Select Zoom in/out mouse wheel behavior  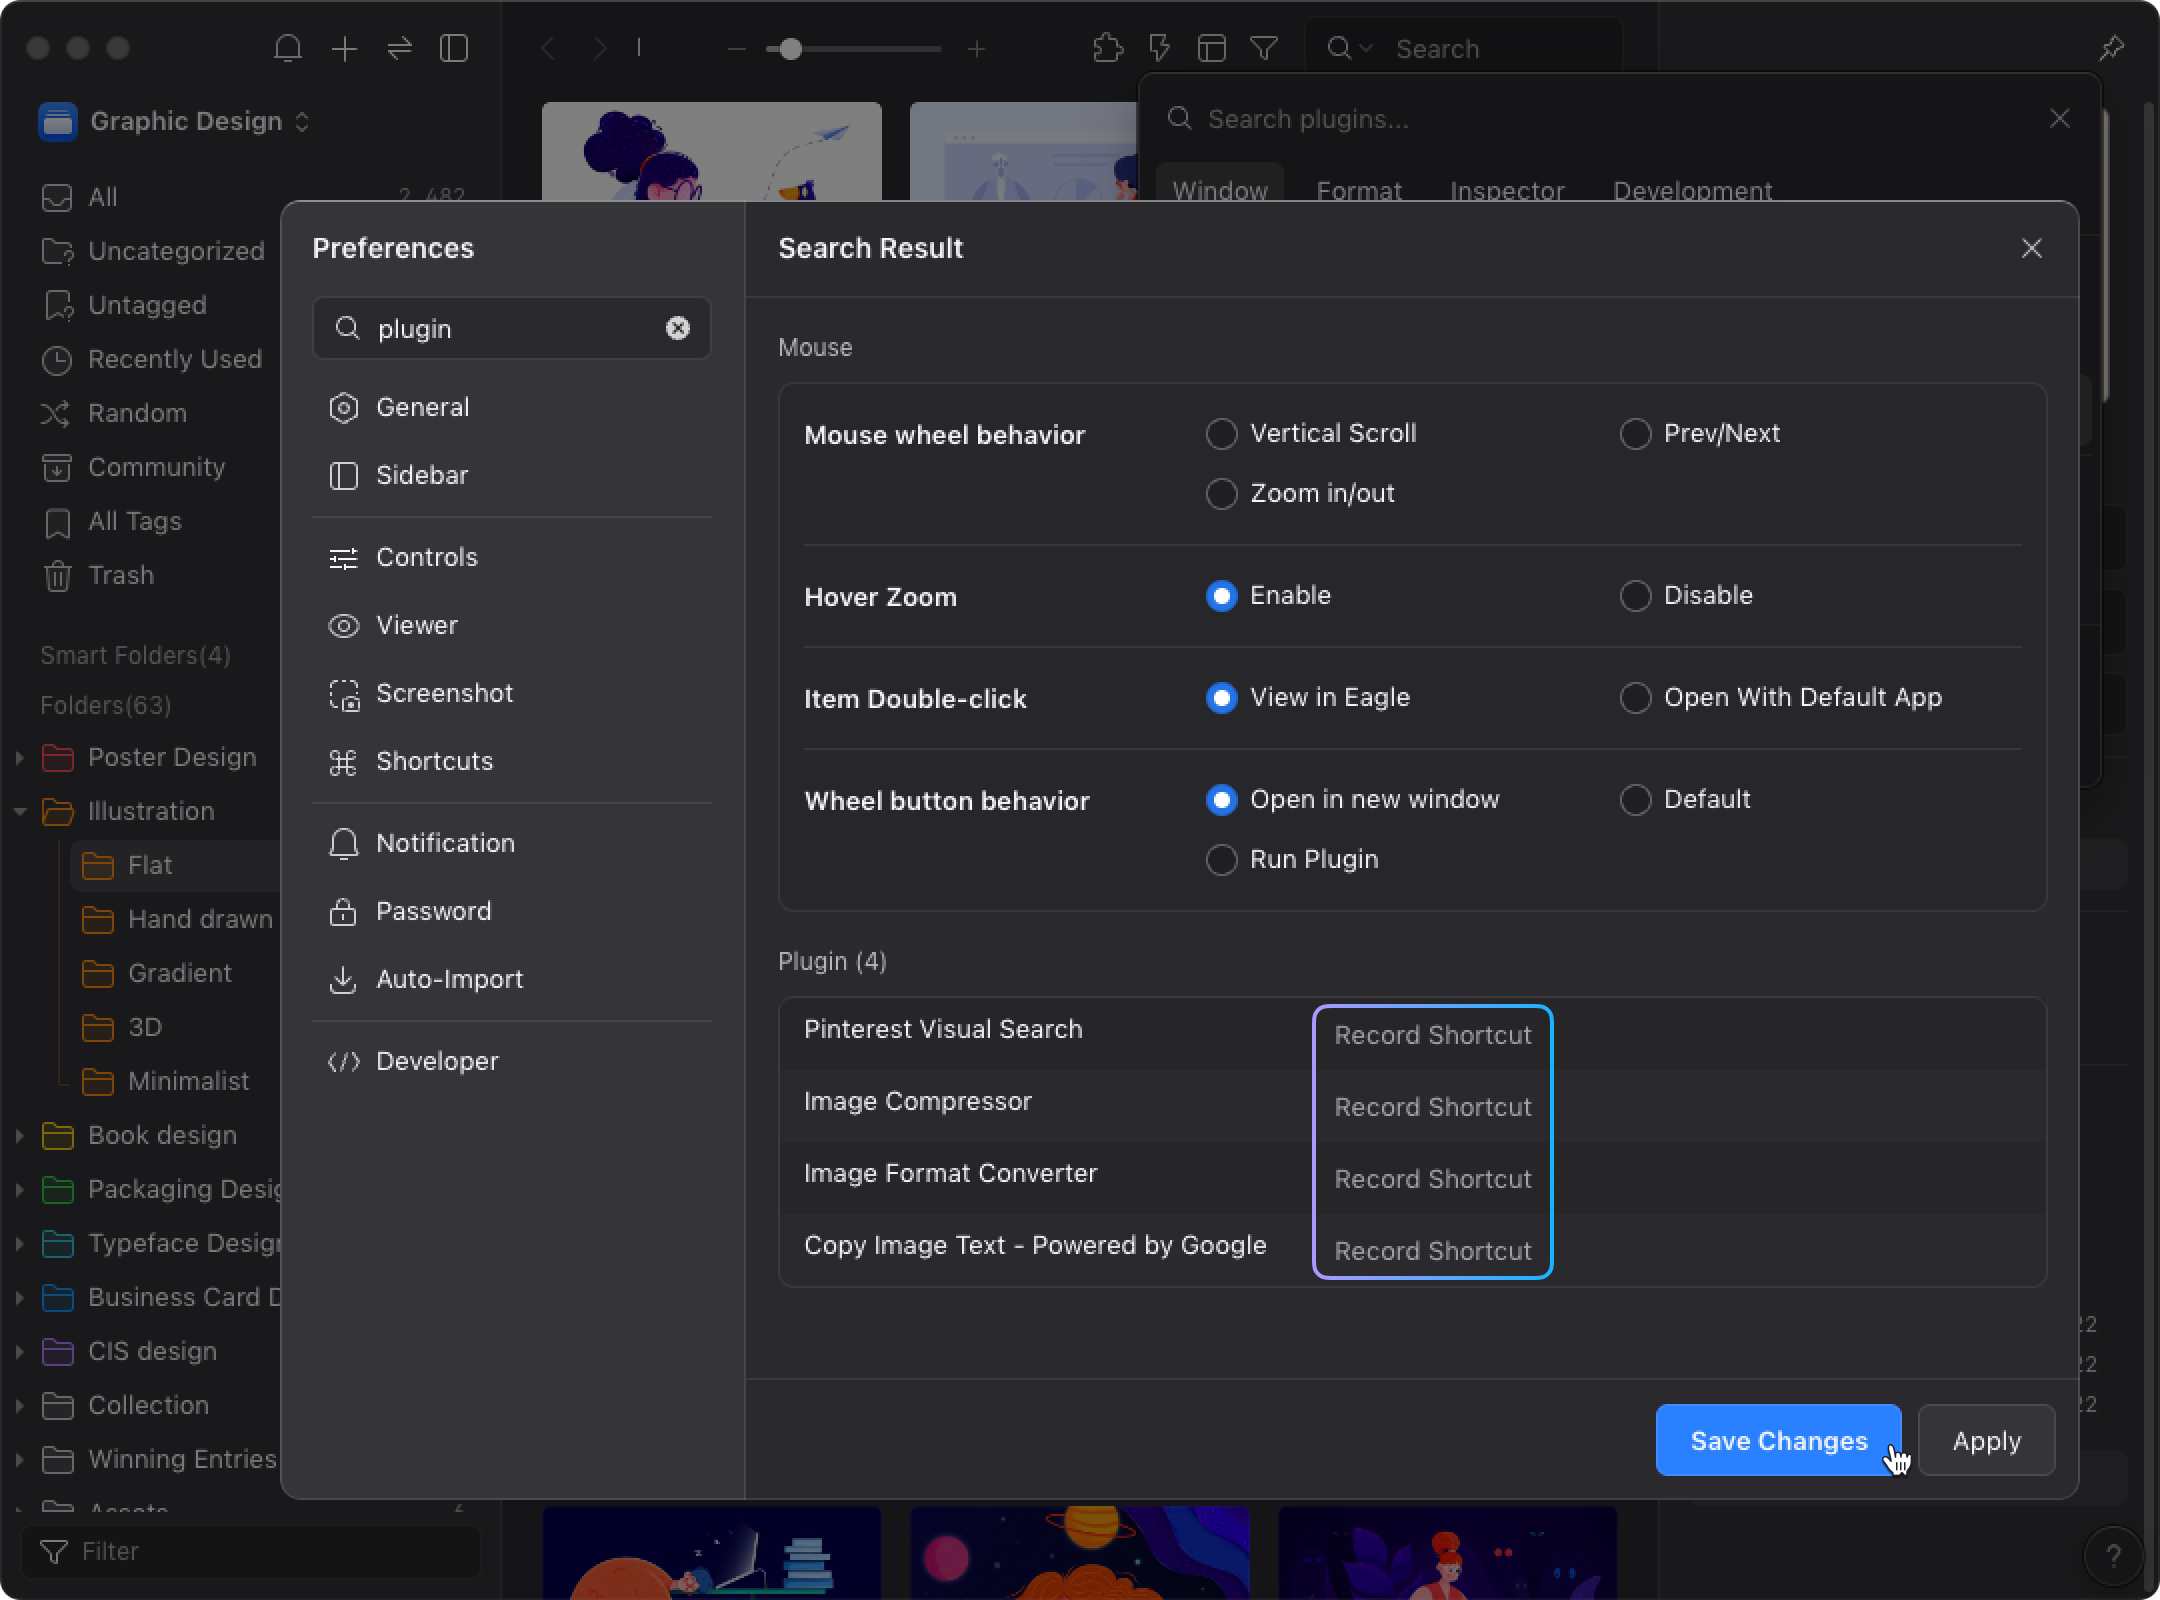pyautogui.click(x=1220, y=492)
